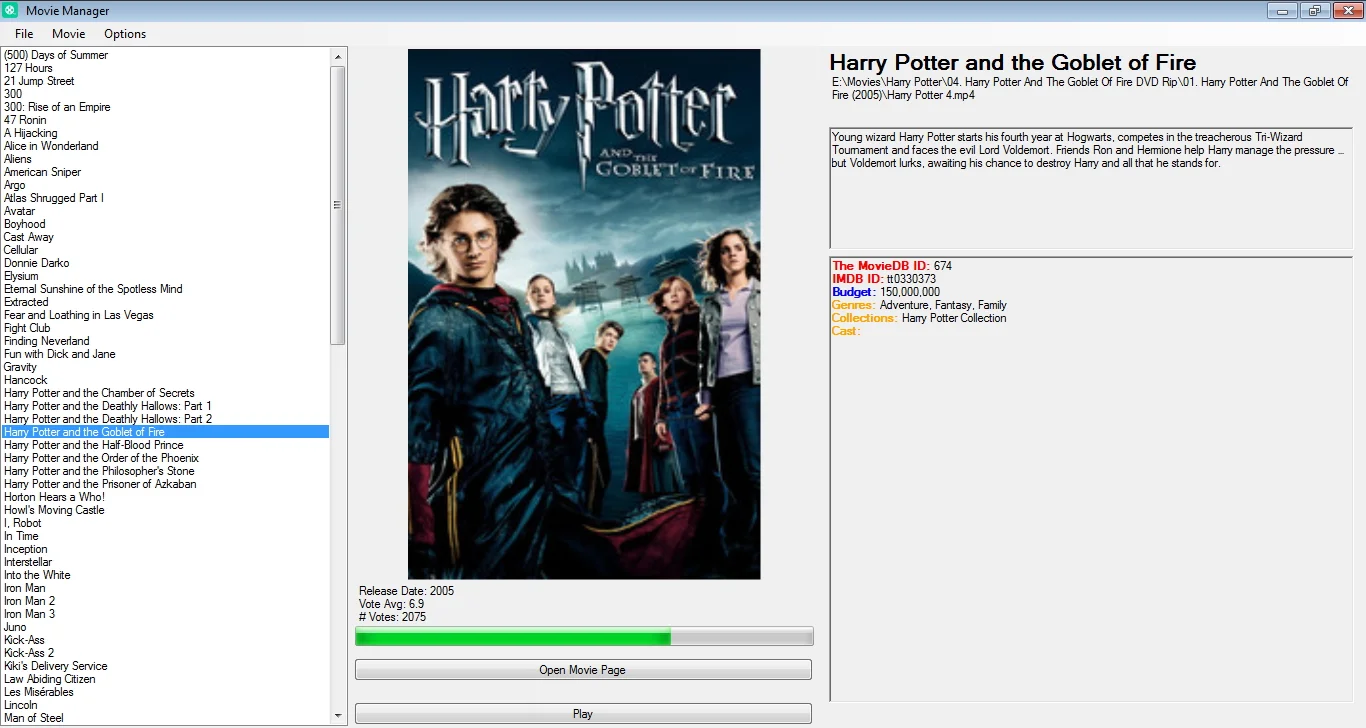Select "Lincoln" in movie list
This screenshot has height=728, width=1366.
(x=165, y=705)
